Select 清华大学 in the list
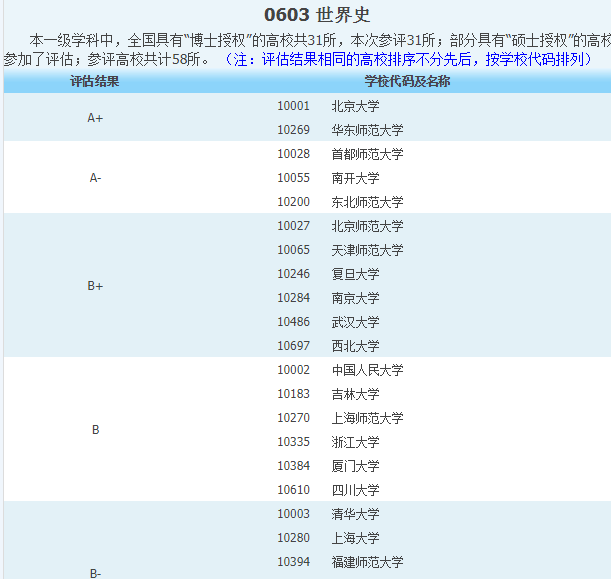The image size is (611, 579). tap(355, 514)
